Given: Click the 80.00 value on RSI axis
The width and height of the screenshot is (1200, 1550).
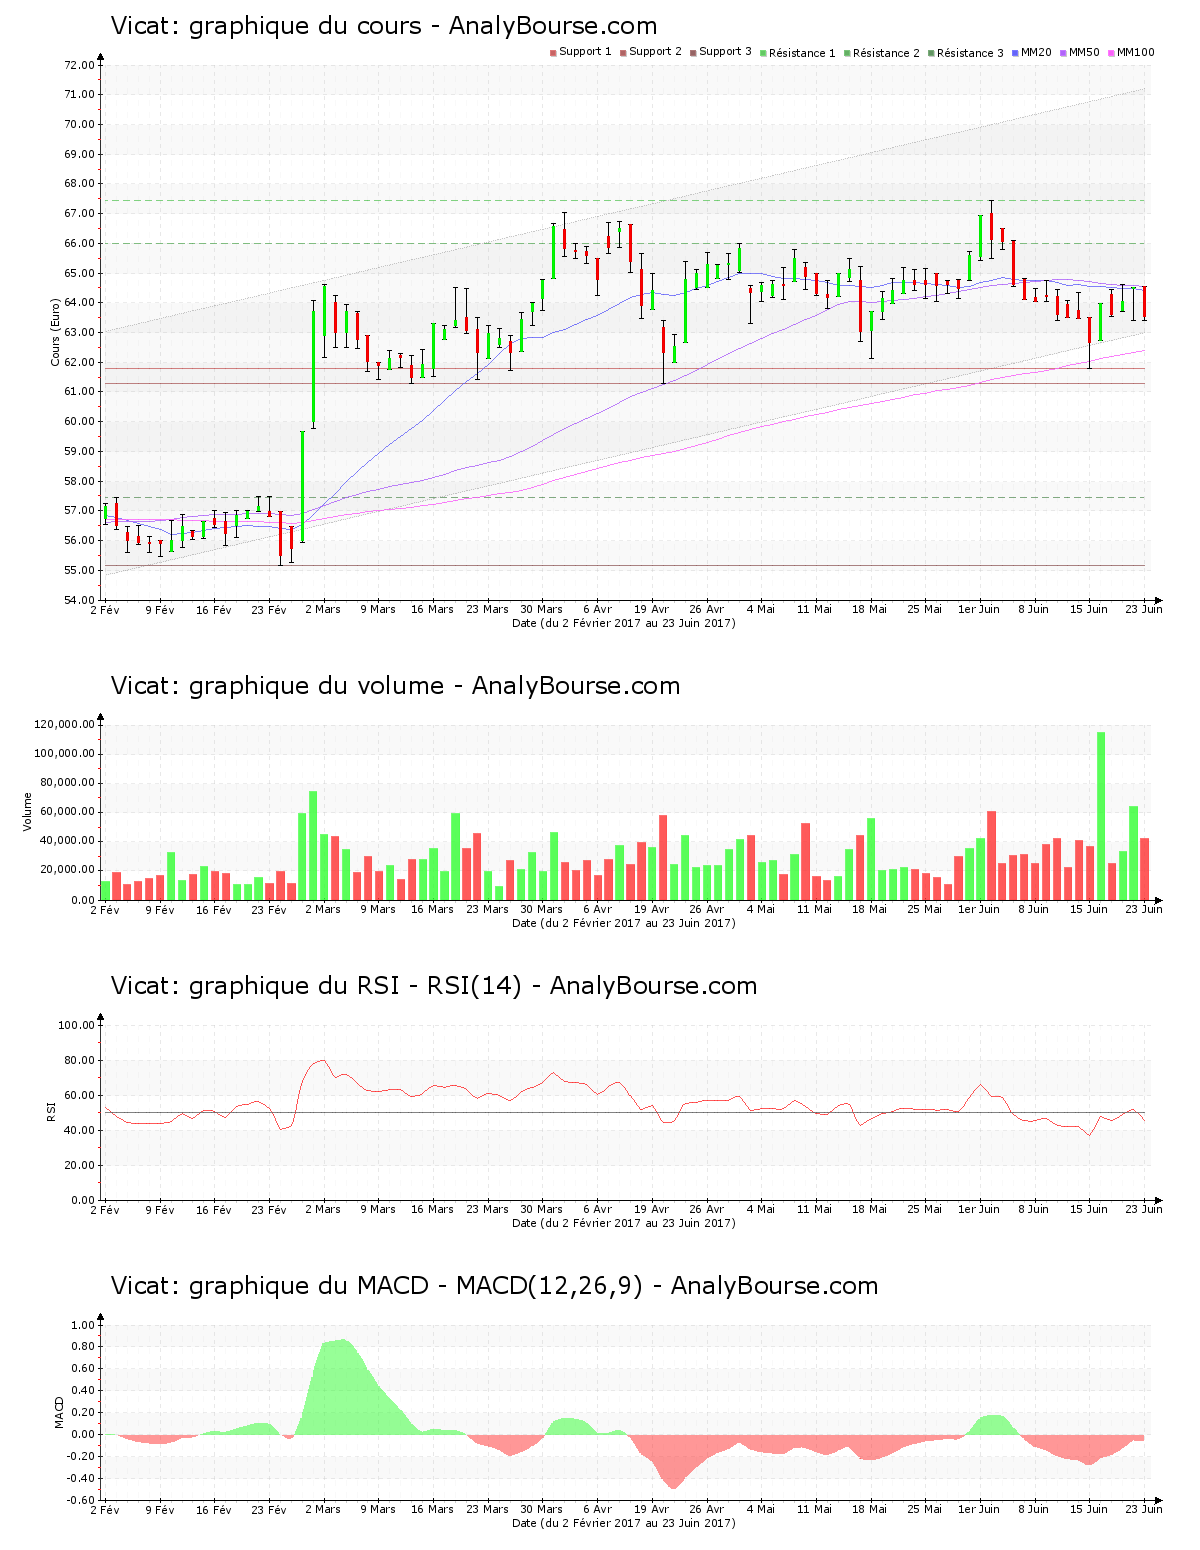Looking at the screenshot, I should point(79,1060).
